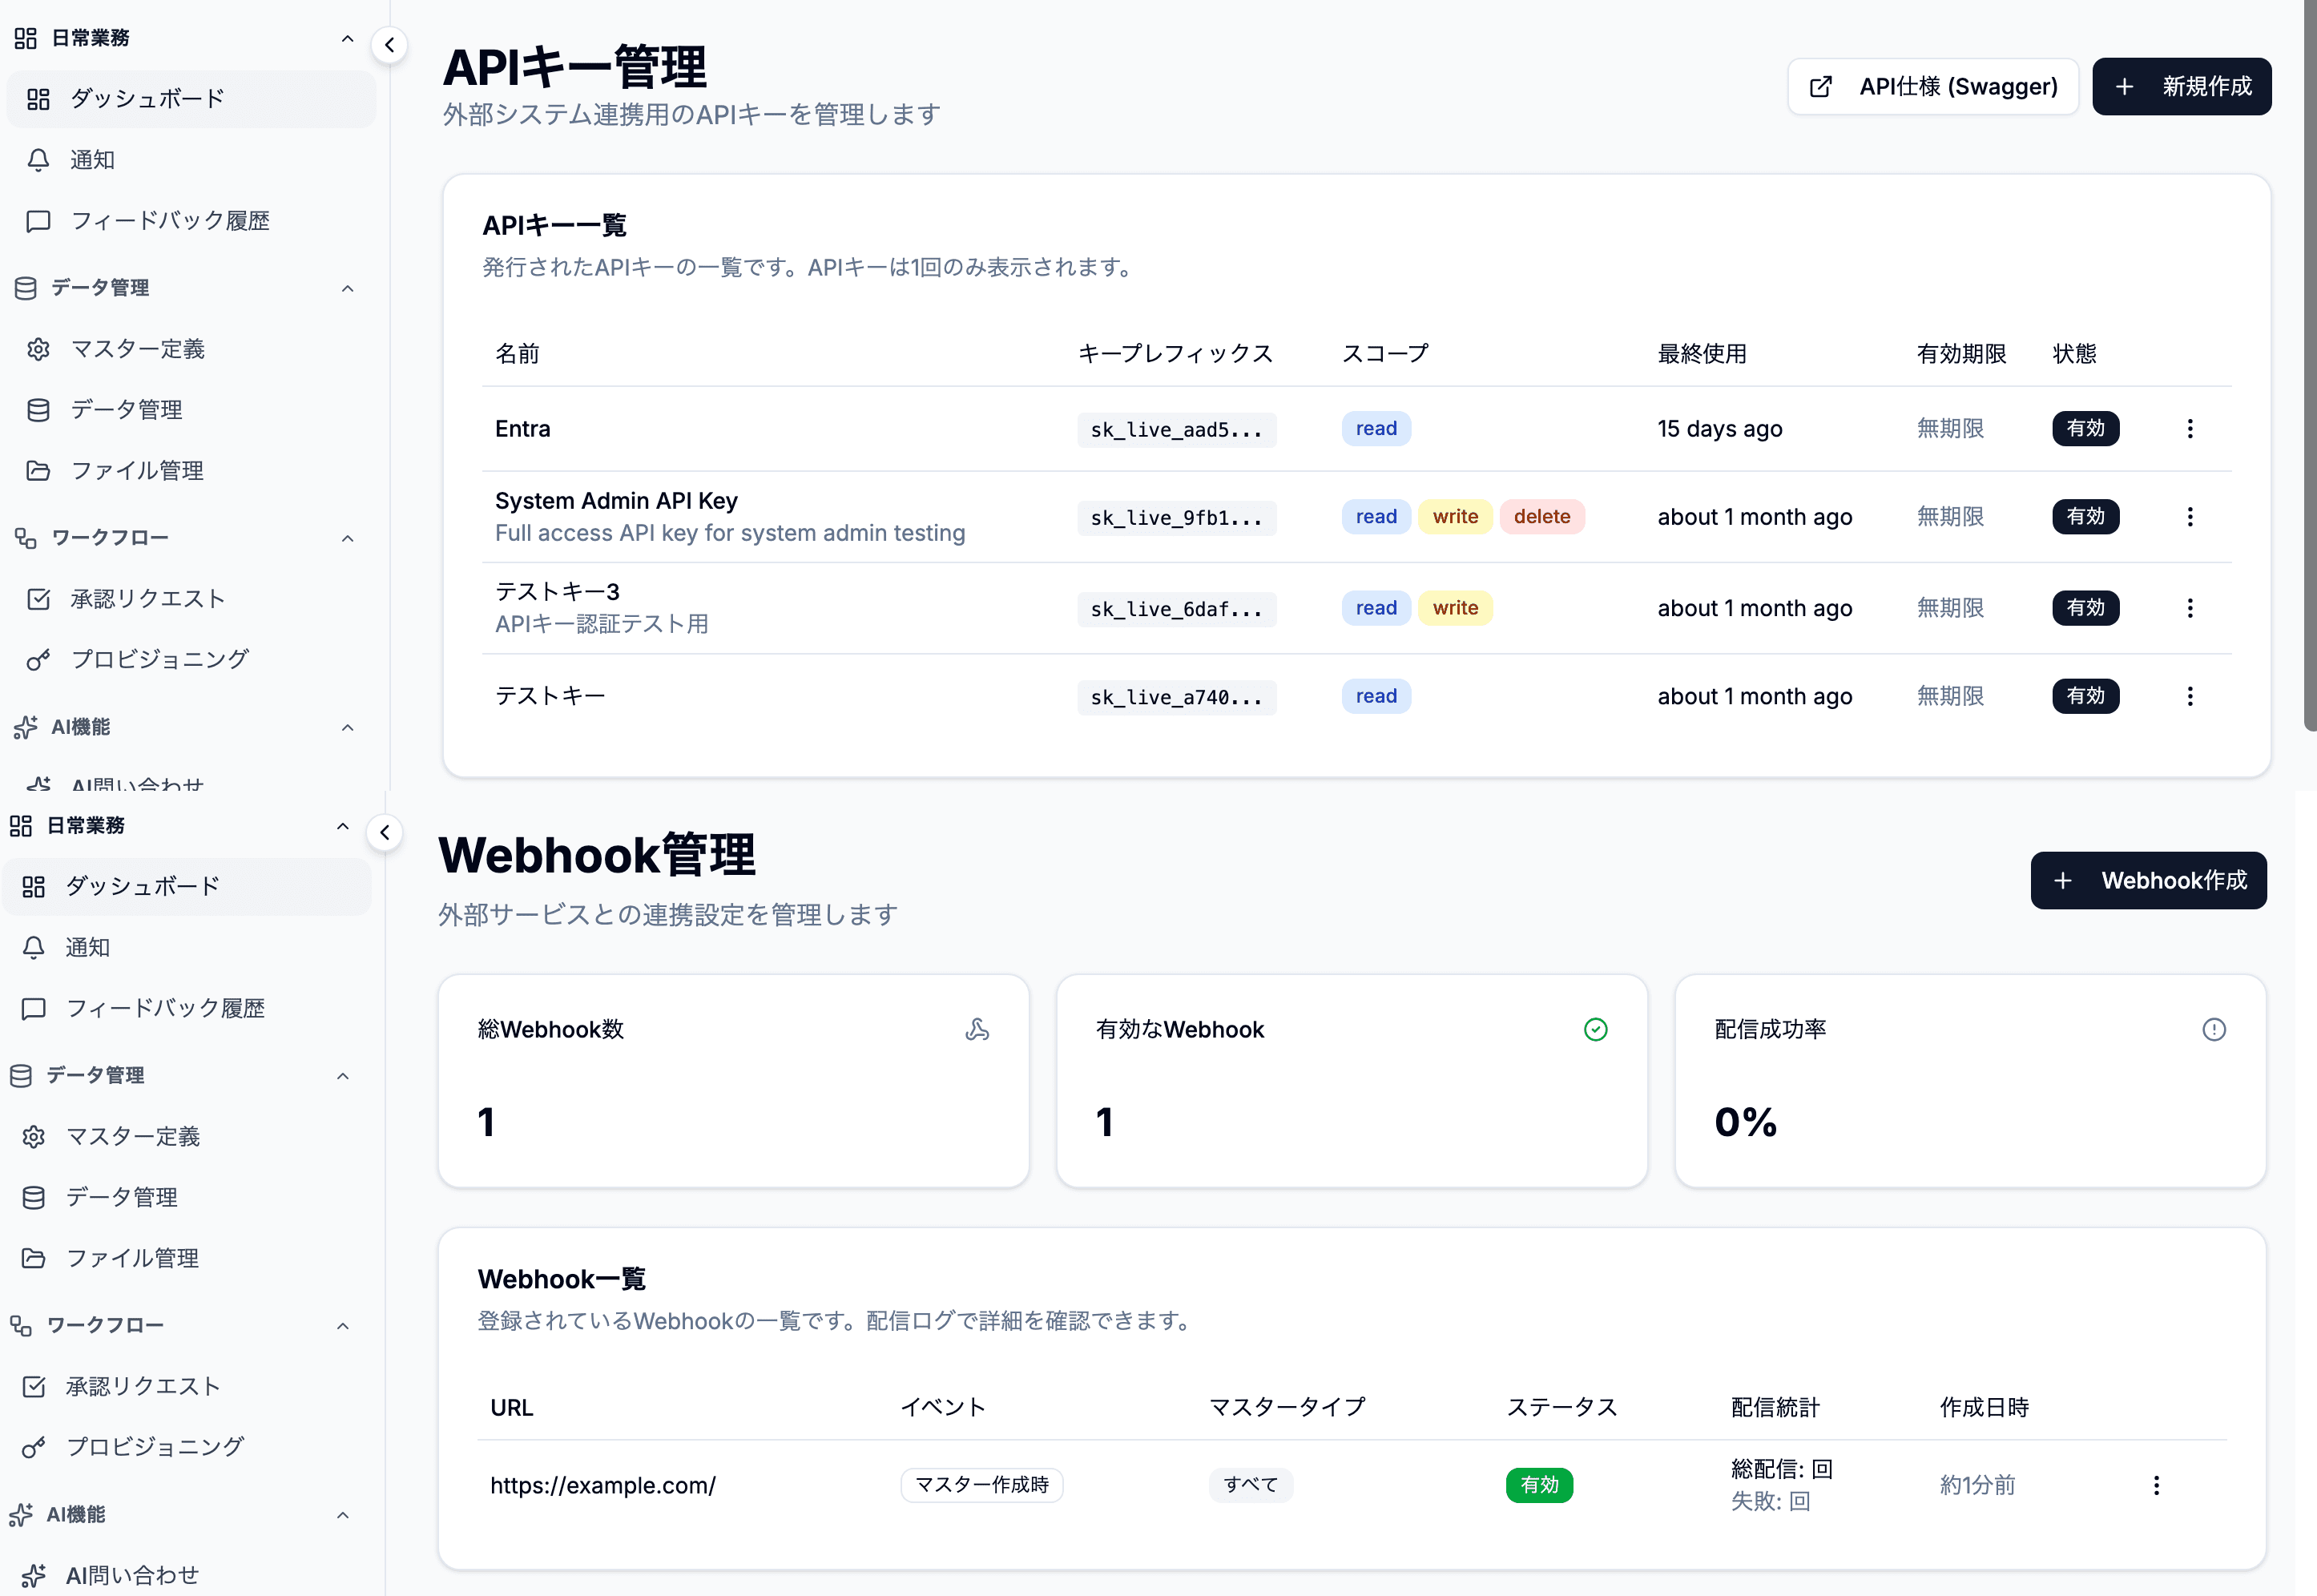Click the 15 days ago last-used value

[x=1719, y=429]
